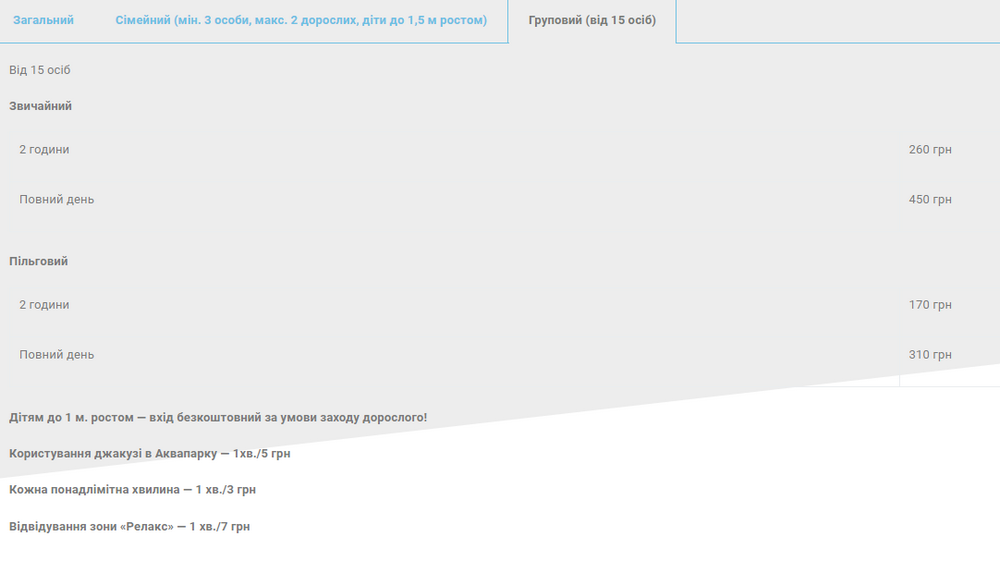Screen dimensions: 1000x561
Task: Click the 'Від 15 осіб' description text
Action: pos(40,70)
